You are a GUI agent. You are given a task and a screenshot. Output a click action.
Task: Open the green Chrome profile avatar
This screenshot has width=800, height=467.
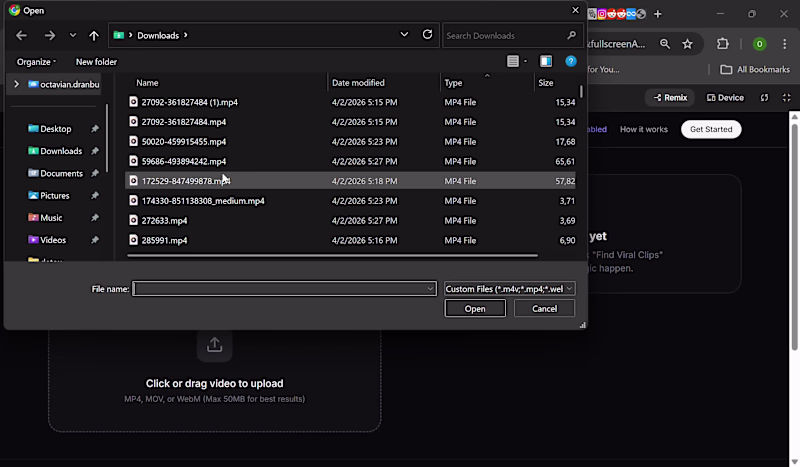pos(759,44)
